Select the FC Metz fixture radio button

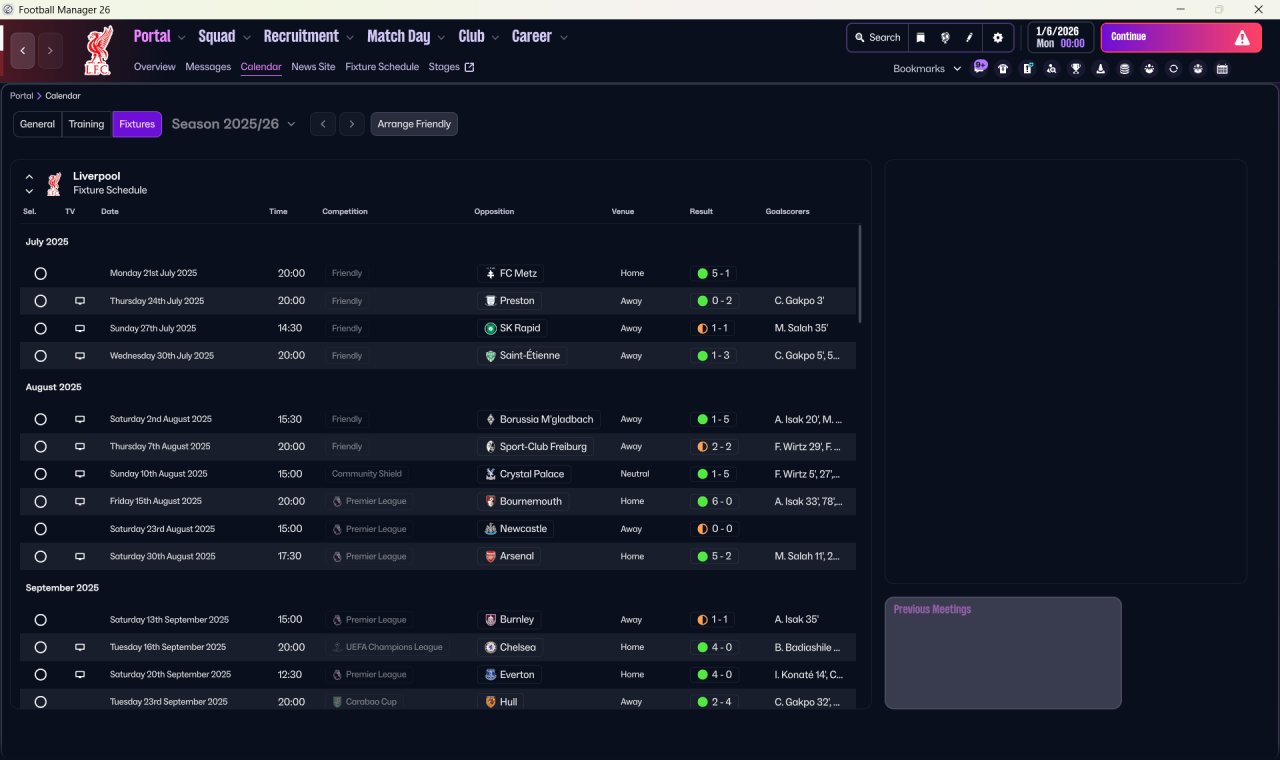[40, 273]
